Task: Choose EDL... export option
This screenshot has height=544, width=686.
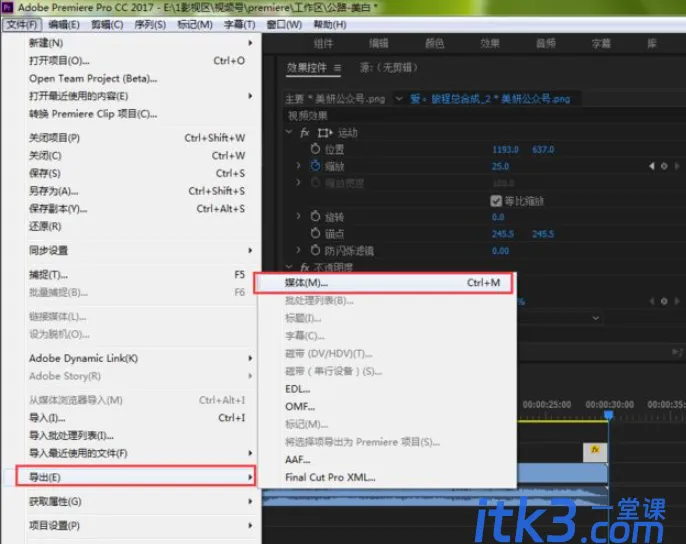Action: tap(387, 389)
